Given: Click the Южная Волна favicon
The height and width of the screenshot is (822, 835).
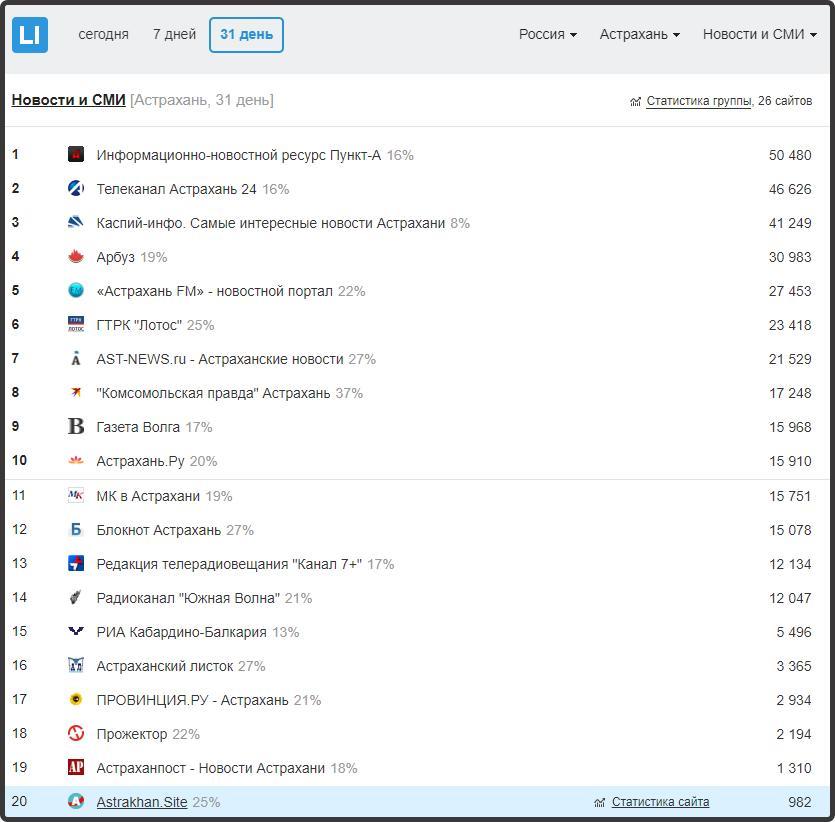Looking at the screenshot, I should point(76,597).
